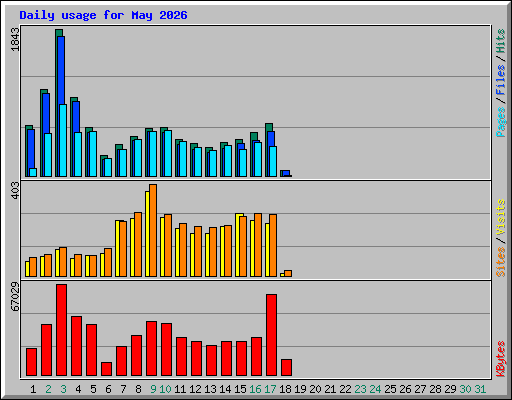The width and height of the screenshot is (512, 400).
Task: Click the day 17 red KBytes bar
Action: tap(271, 335)
